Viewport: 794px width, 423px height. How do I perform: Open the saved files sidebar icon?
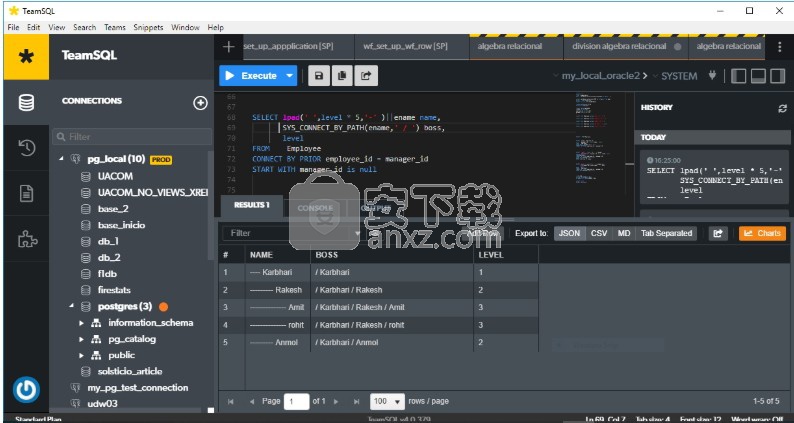(x=26, y=193)
